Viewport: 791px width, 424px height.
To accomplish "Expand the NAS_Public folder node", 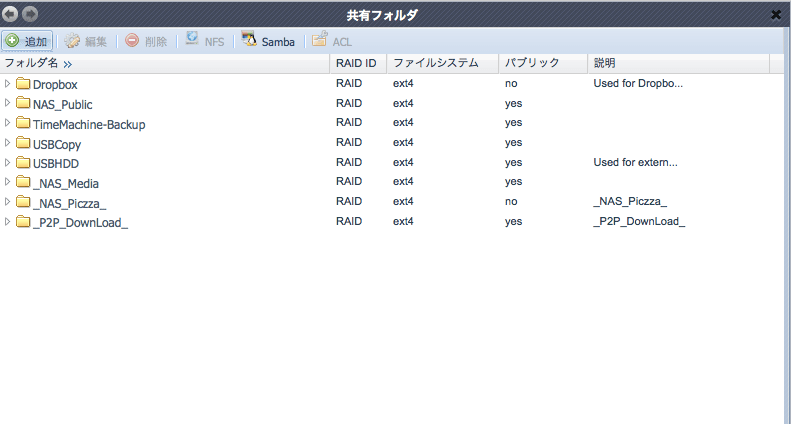I will [x=7, y=103].
